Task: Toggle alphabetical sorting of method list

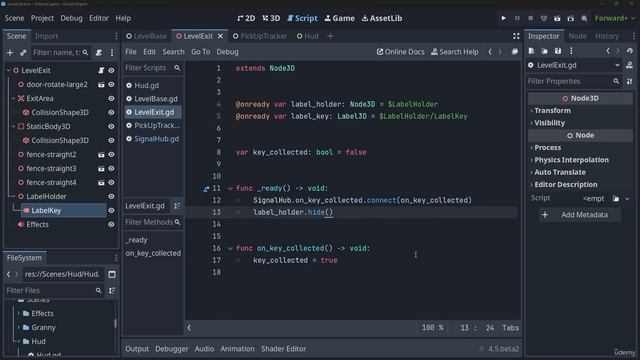Action: (x=177, y=206)
